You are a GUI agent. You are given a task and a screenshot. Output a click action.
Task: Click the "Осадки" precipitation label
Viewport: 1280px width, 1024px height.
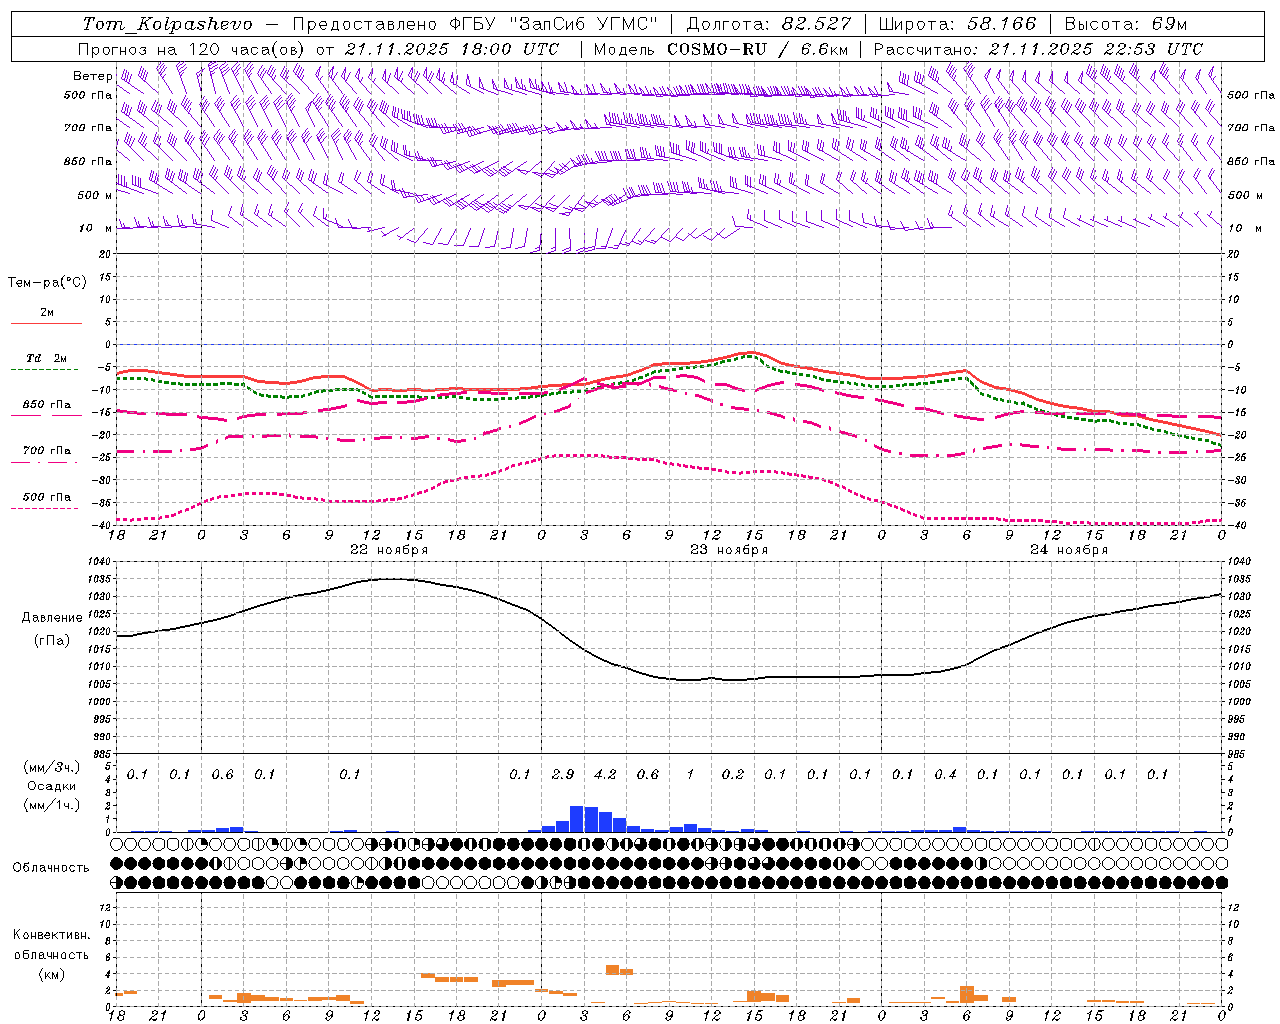pyautogui.click(x=51, y=786)
